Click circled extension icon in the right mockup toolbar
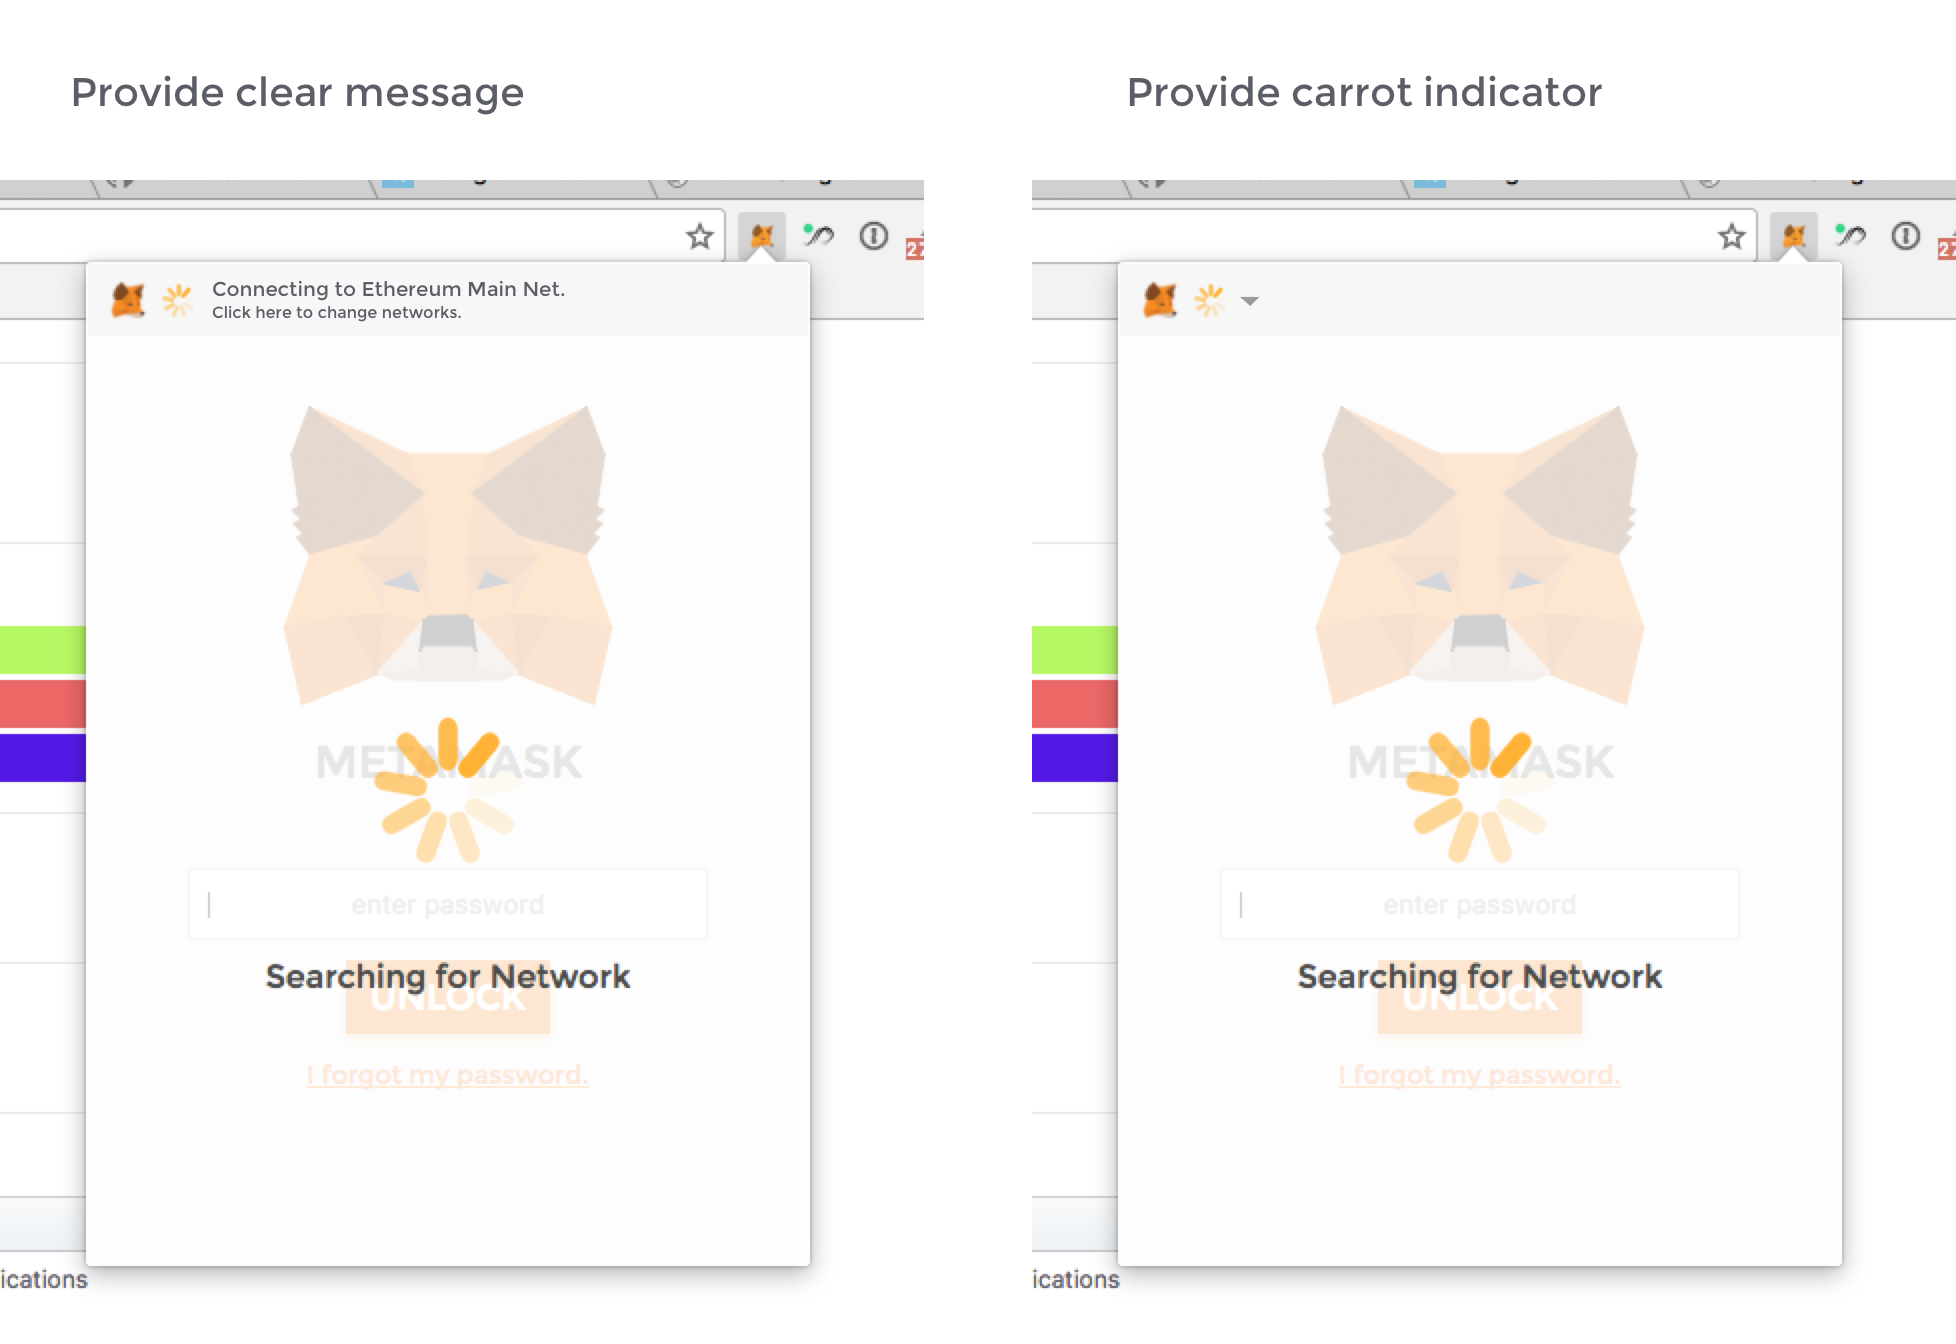The image size is (1956, 1344). (1905, 237)
